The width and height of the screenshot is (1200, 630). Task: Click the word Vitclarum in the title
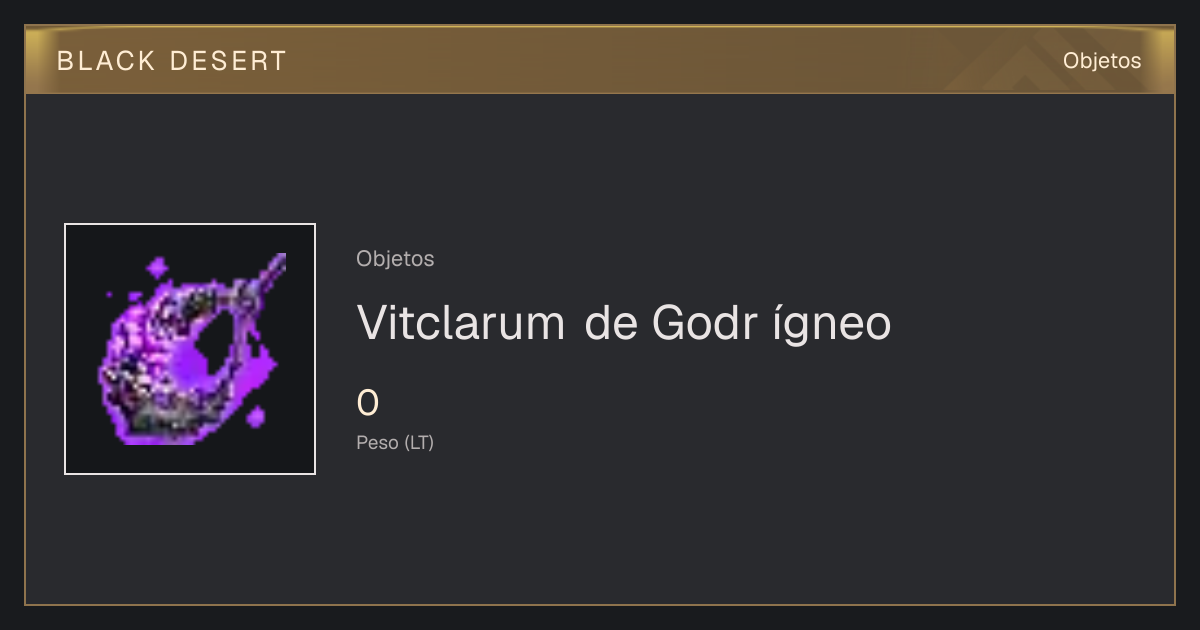coord(461,323)
